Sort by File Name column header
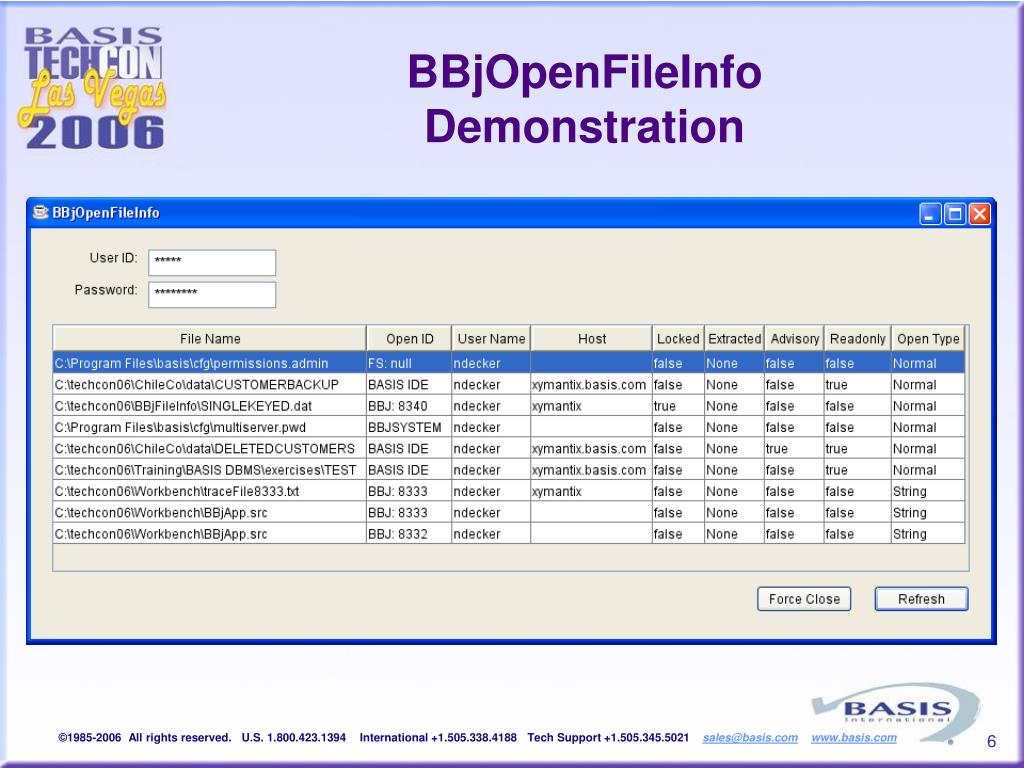The width and height of the screenshot is (1024, 768). click(210, 339)
